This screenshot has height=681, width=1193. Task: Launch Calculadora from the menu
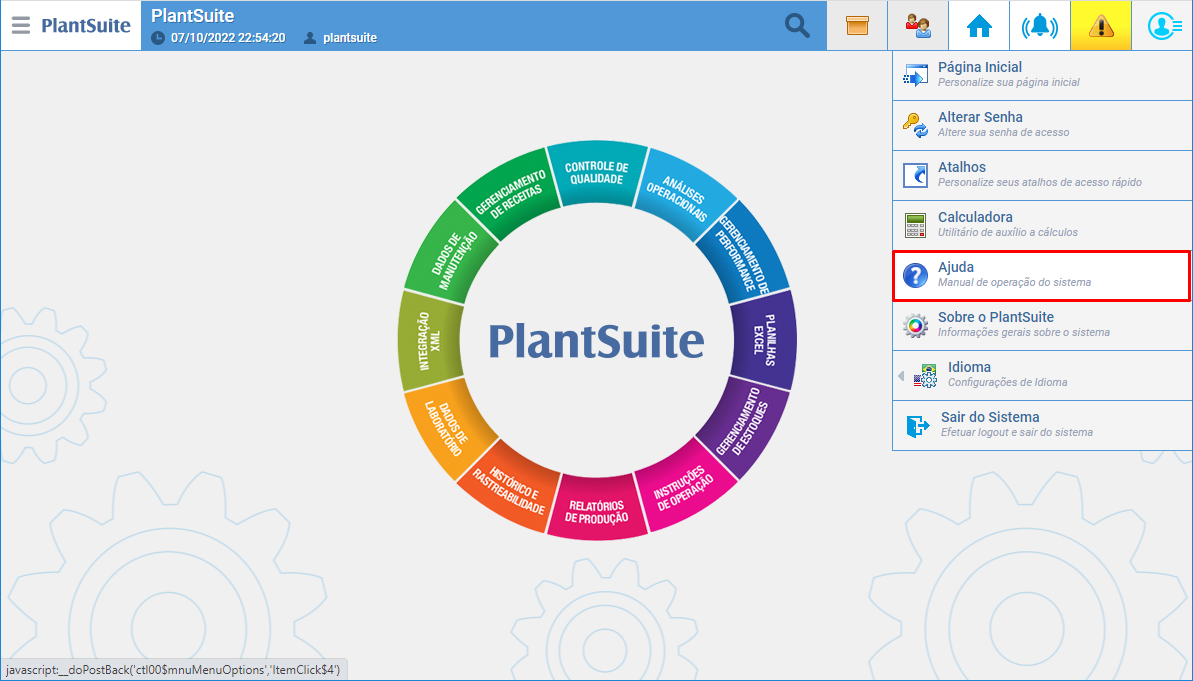(1042, 225)
